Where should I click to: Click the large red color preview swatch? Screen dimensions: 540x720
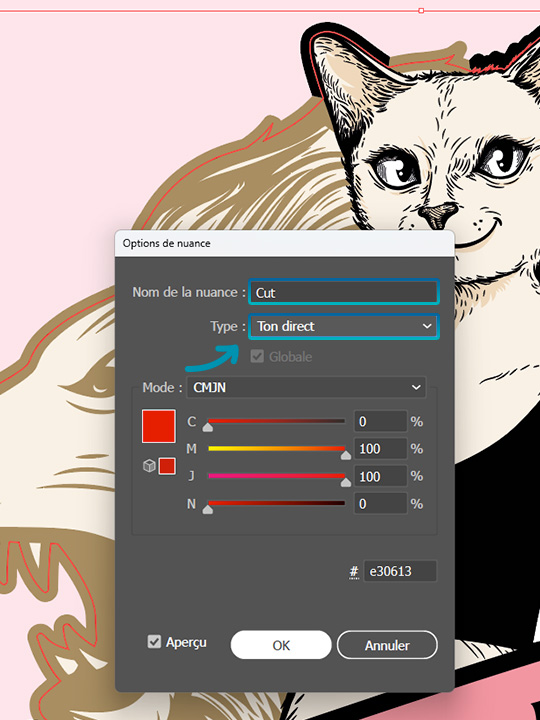tap(159, 426)
